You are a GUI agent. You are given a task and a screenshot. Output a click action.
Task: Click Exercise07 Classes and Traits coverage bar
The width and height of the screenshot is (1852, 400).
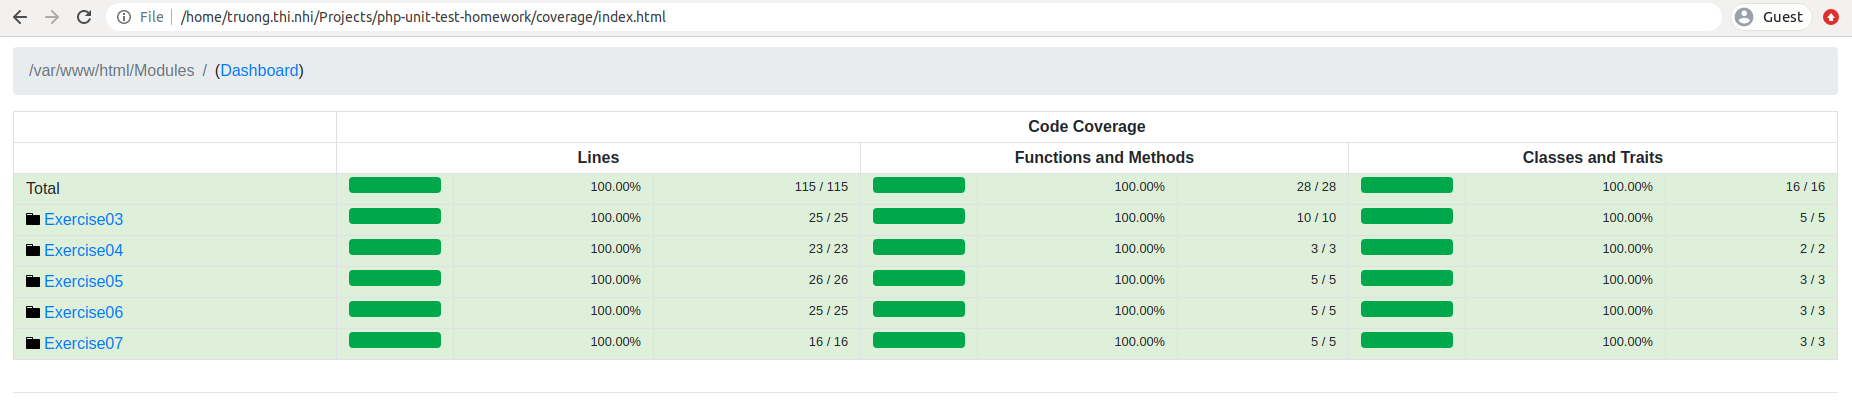pyautogui.click(x=1407, y=340)
